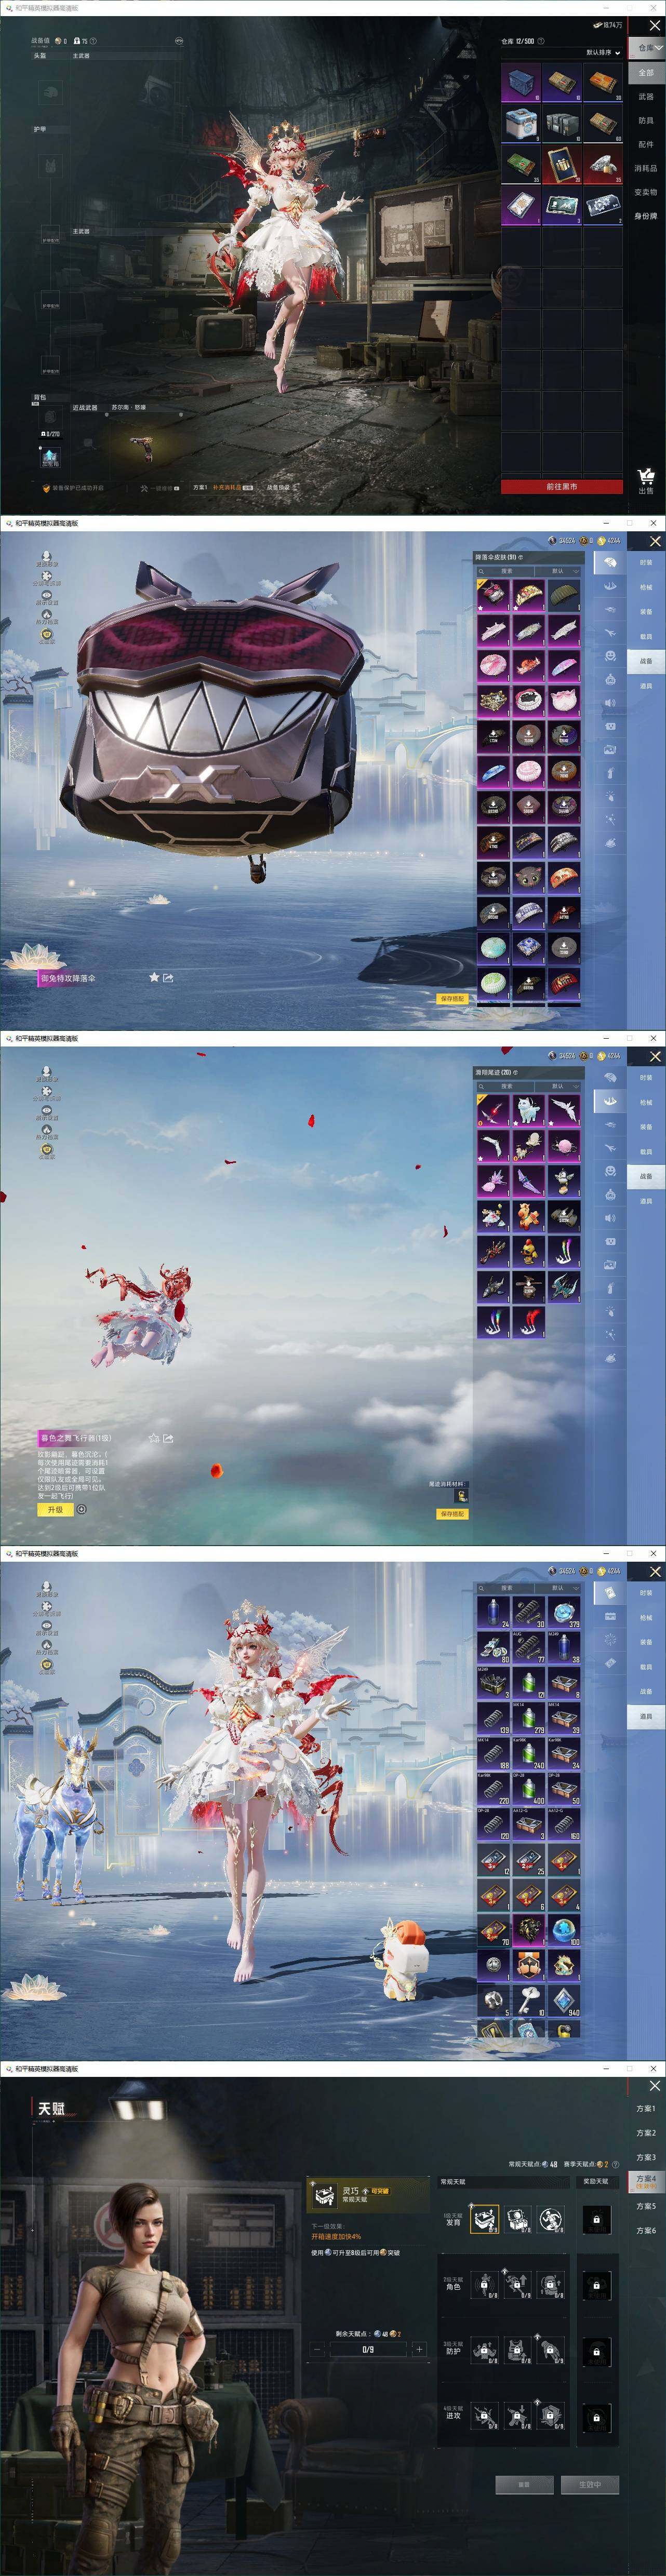Screen dimensions: 666x2576
Task: Switch to the 身份牌 tab in warehouse
Action: coord(646,217)
